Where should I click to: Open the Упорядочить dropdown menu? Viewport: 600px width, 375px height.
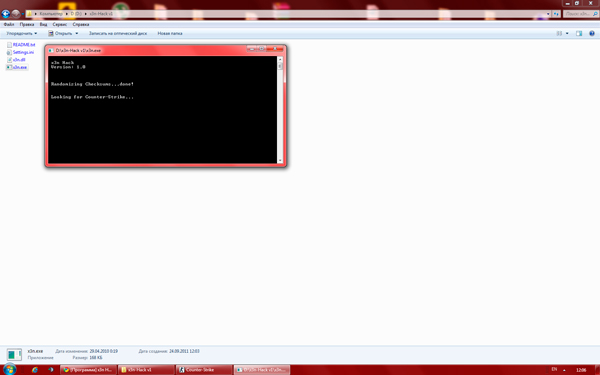(22, 34)
